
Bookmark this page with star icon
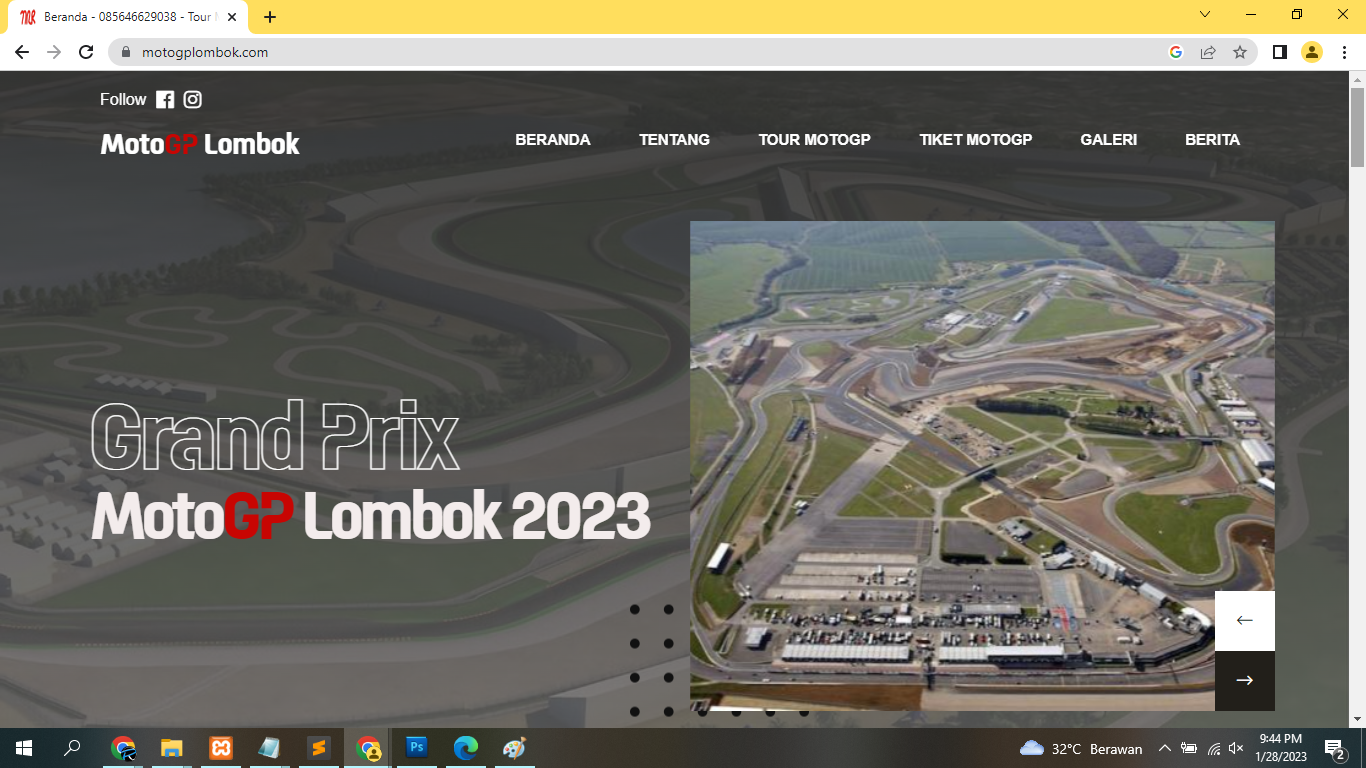tap(1240, 52)
